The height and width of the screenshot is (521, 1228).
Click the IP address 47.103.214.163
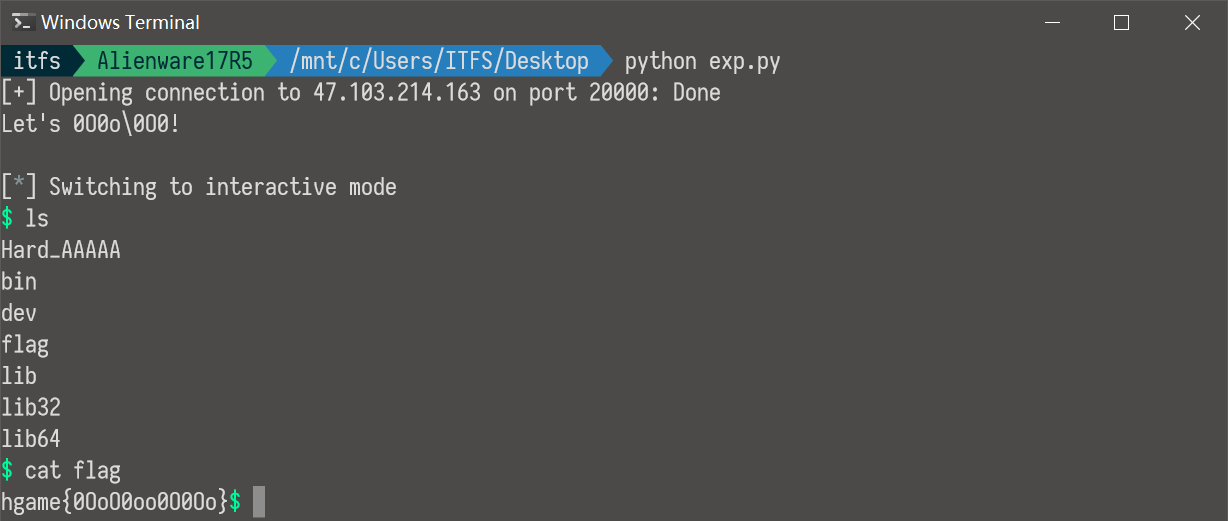point(397,93)
